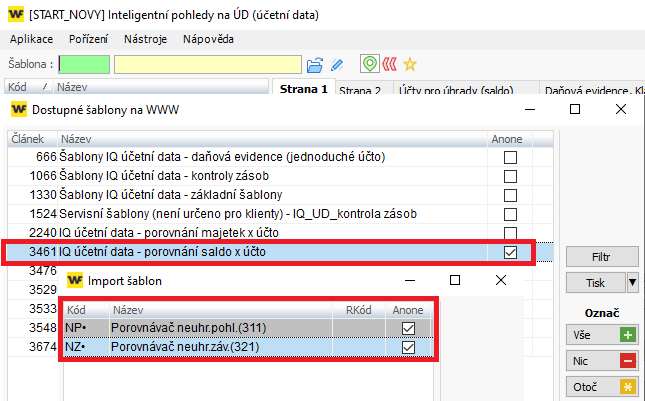Open the Tisk dropdown arrow
Viewport: 645px width, 401px height.
click(x=633, y=282)
